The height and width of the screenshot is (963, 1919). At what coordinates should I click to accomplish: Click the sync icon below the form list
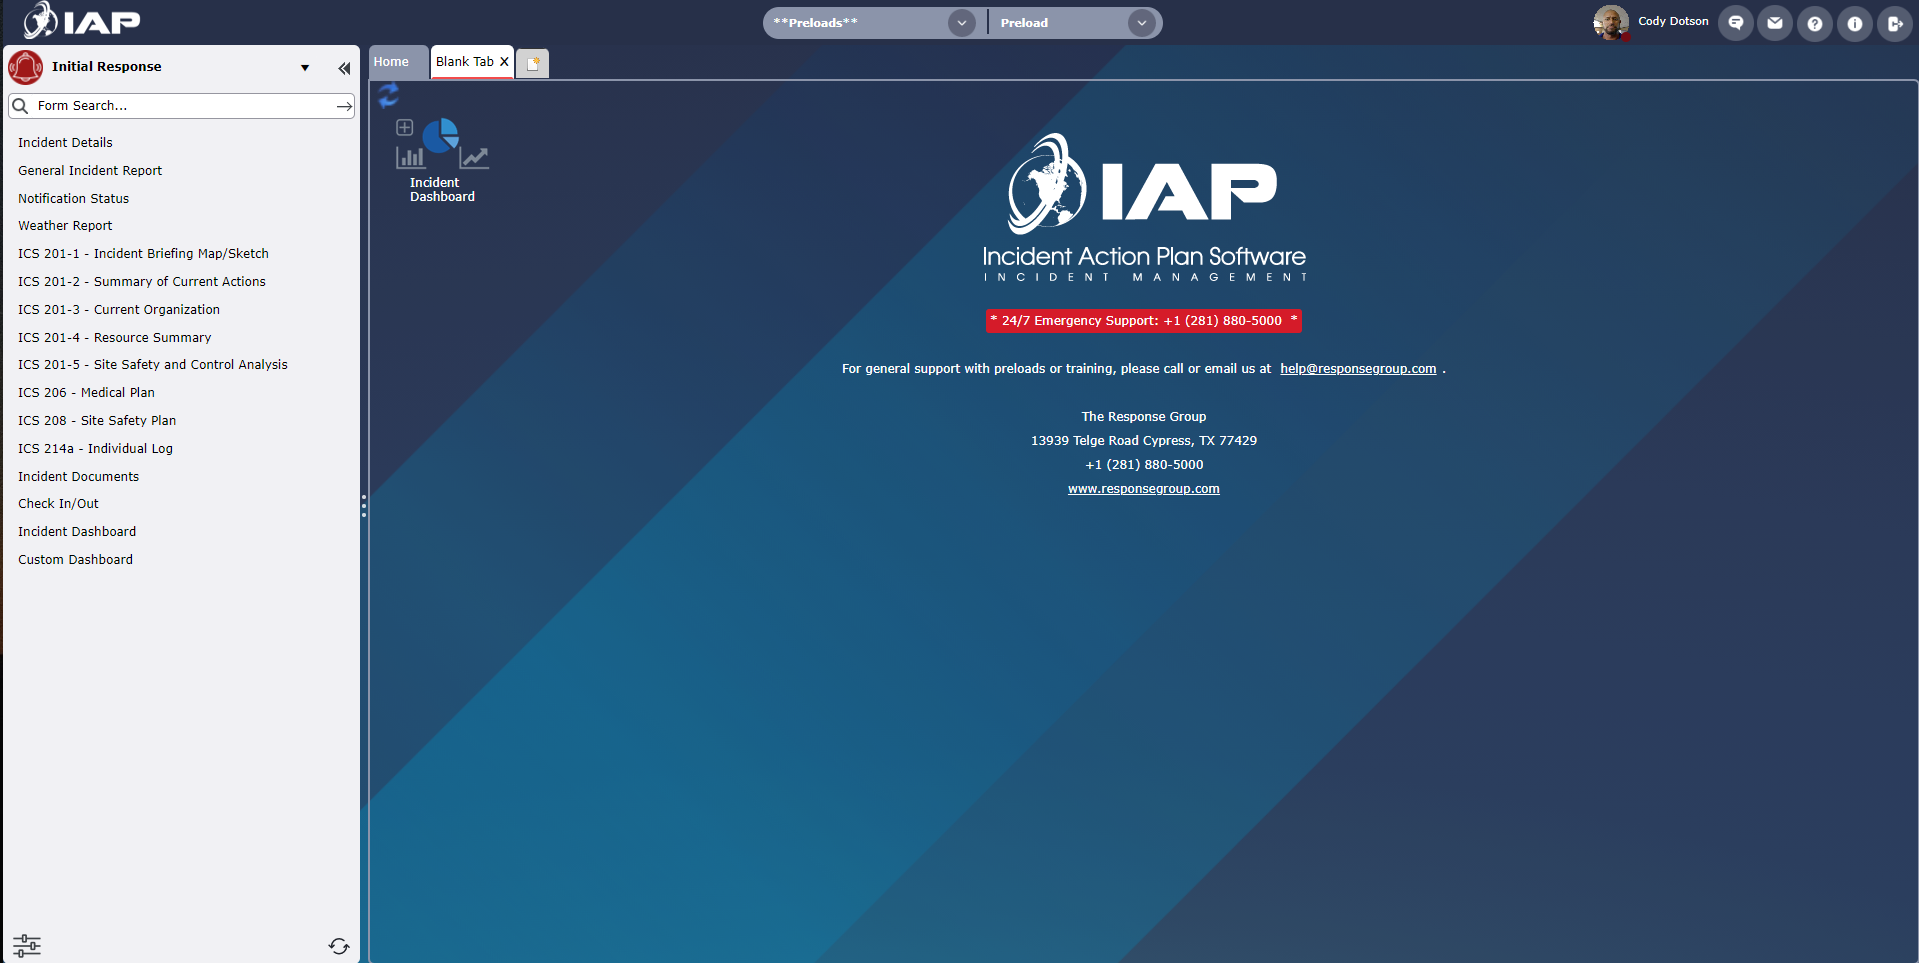[339, 946]
